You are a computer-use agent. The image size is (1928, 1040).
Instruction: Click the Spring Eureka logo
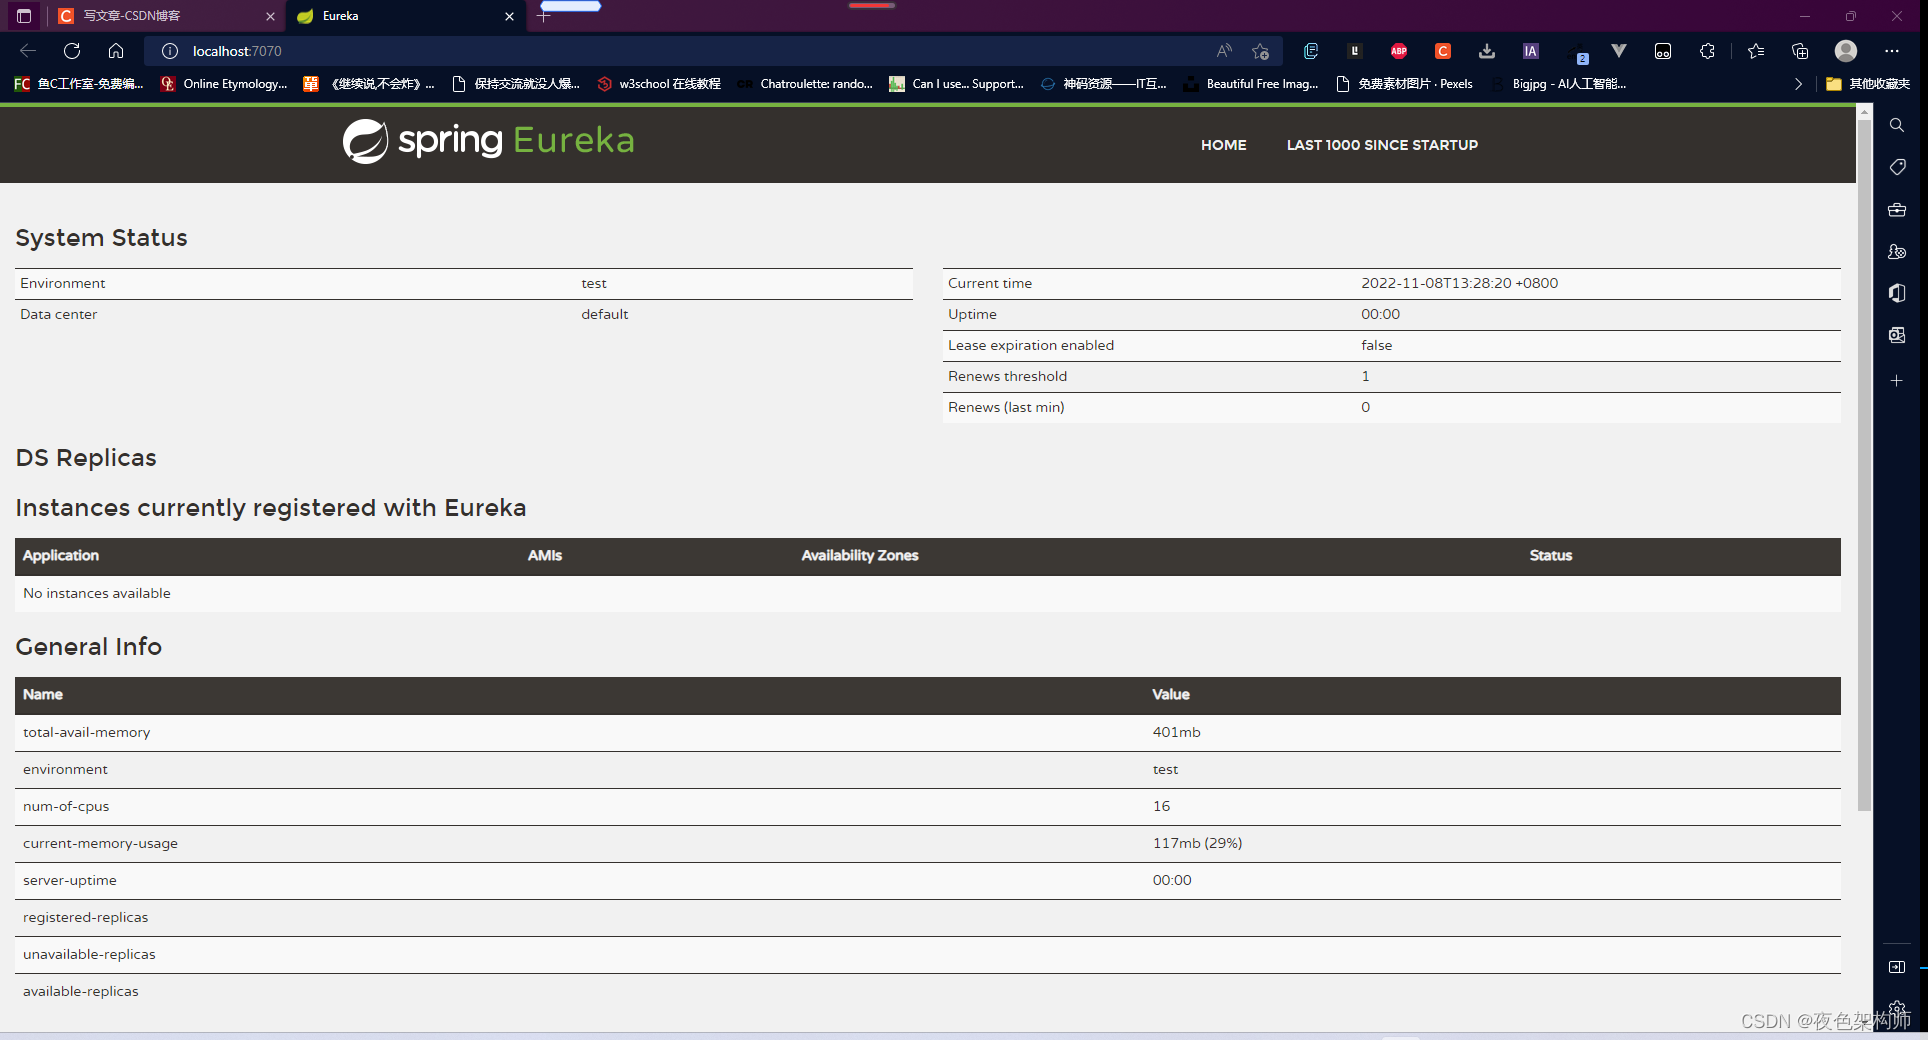pyautogui.click(x=488, y=141)
